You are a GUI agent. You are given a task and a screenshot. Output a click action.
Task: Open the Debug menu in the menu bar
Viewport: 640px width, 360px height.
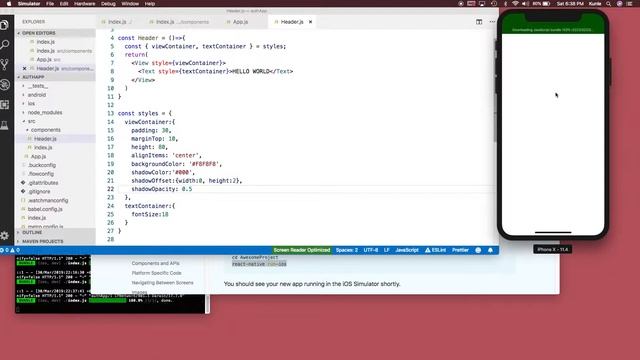(x=108, y=4)
